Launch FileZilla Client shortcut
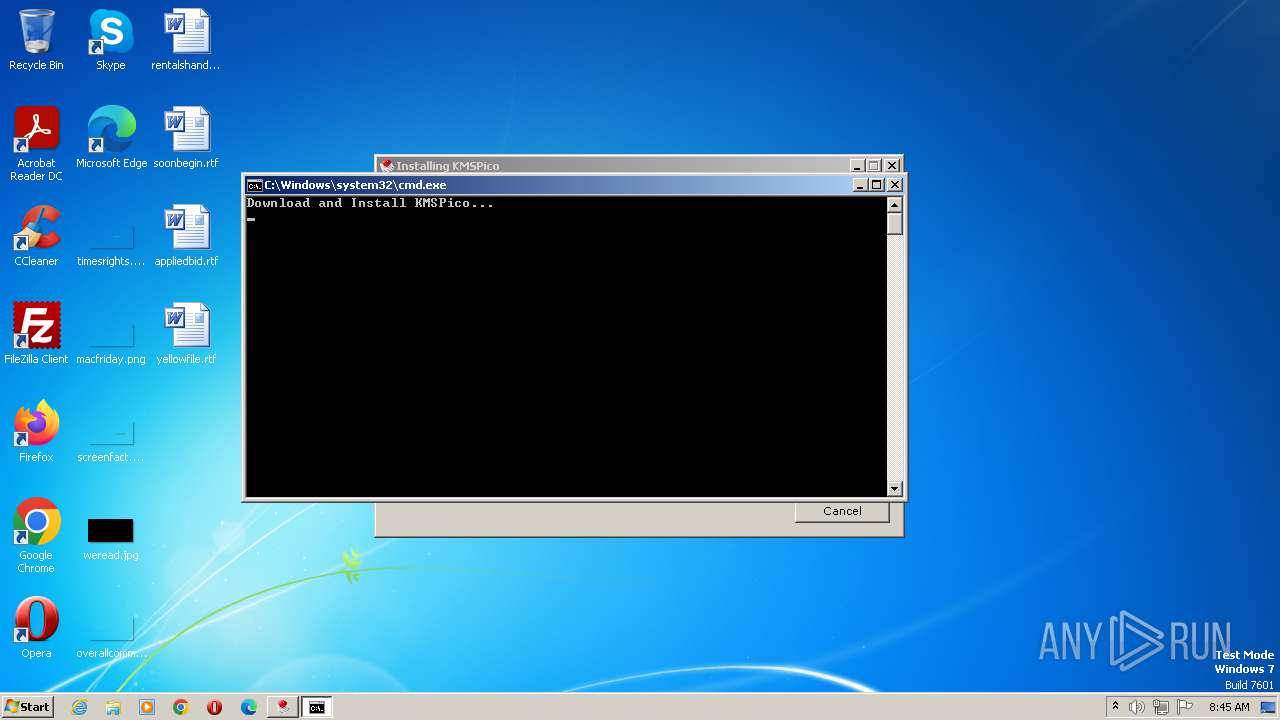The height and width of the screenshot is (720, 1280). (36, 334)
